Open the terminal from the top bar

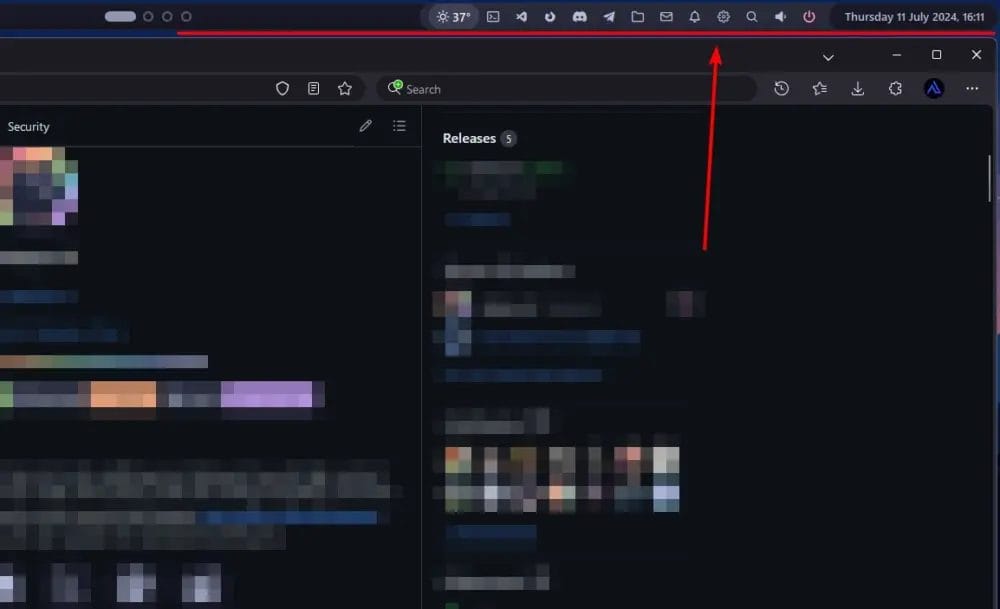coord(493,17)
